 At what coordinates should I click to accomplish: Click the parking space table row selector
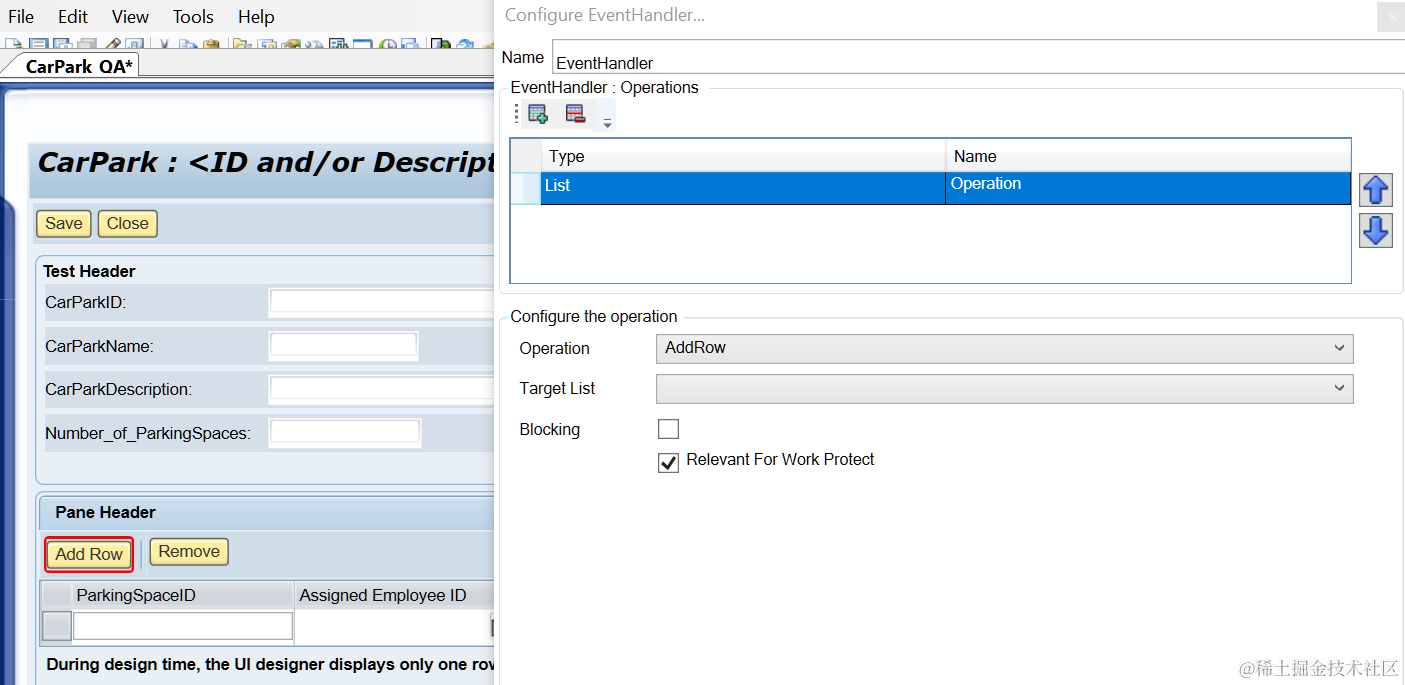pyautogui.click(x=57, y=626)
